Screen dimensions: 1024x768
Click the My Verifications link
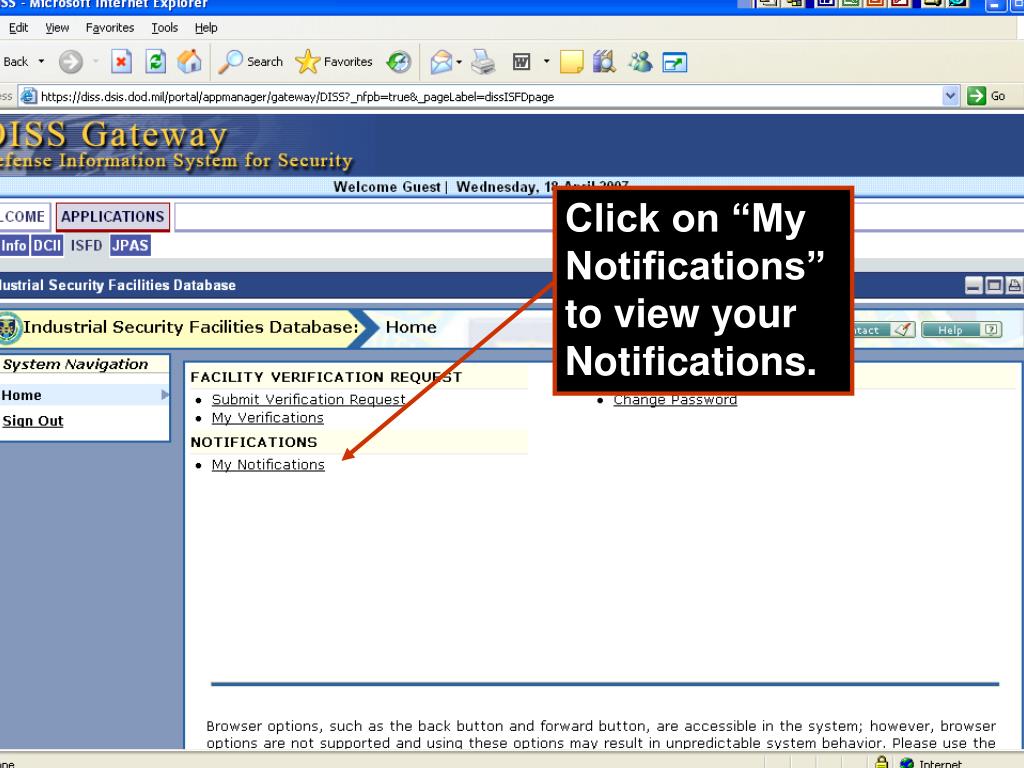[268, 417]
